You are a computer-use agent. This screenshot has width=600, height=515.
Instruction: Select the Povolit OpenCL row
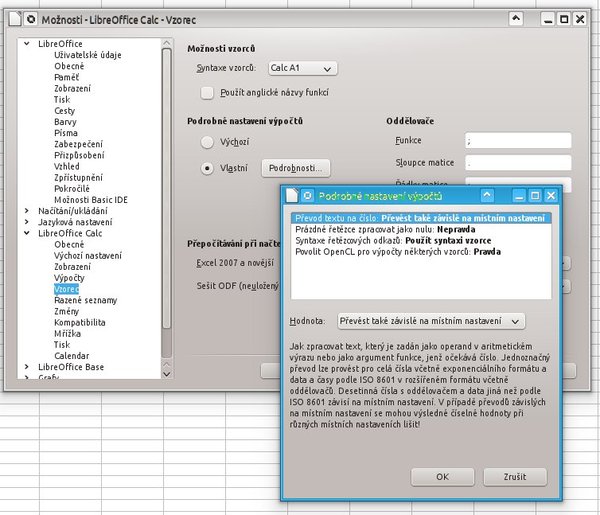click(x=421, y=252)
